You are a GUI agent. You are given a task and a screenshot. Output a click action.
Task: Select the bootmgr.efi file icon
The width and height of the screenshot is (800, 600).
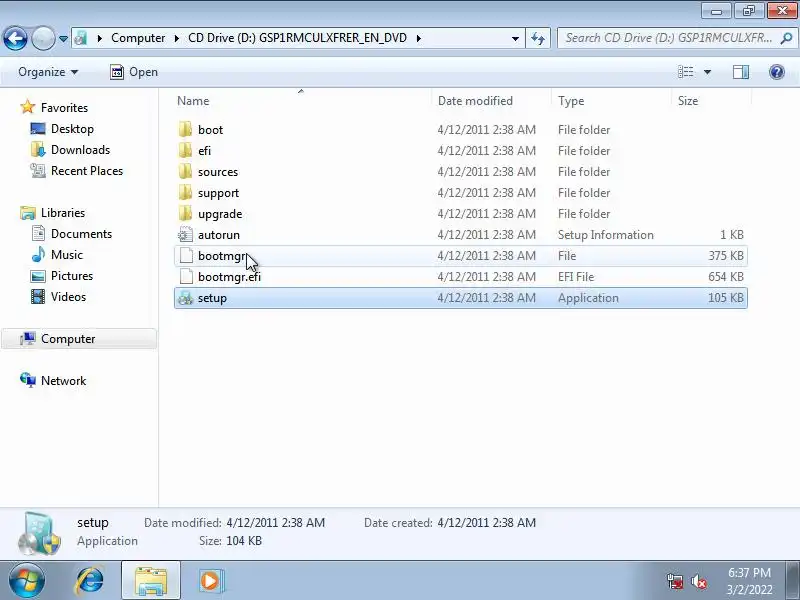click(186, 277)
